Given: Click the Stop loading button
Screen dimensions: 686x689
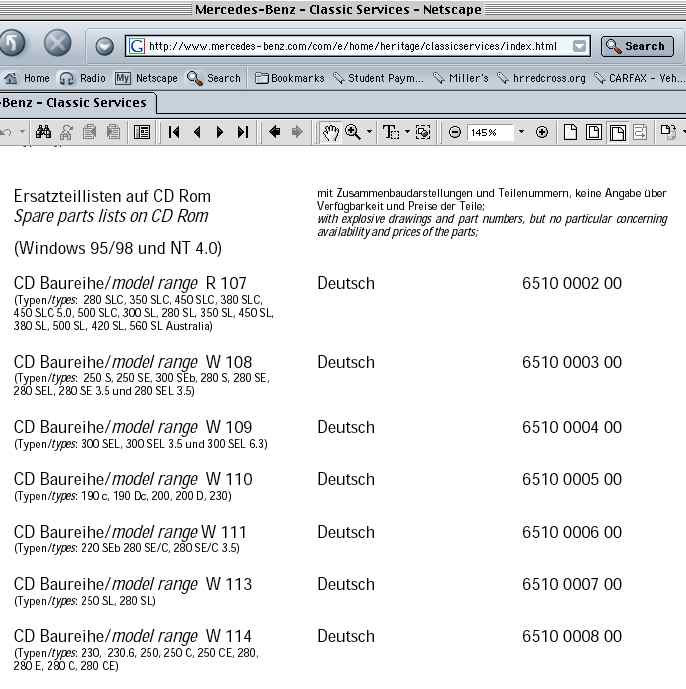Looking at the screenshot, I should click(58, 43).
